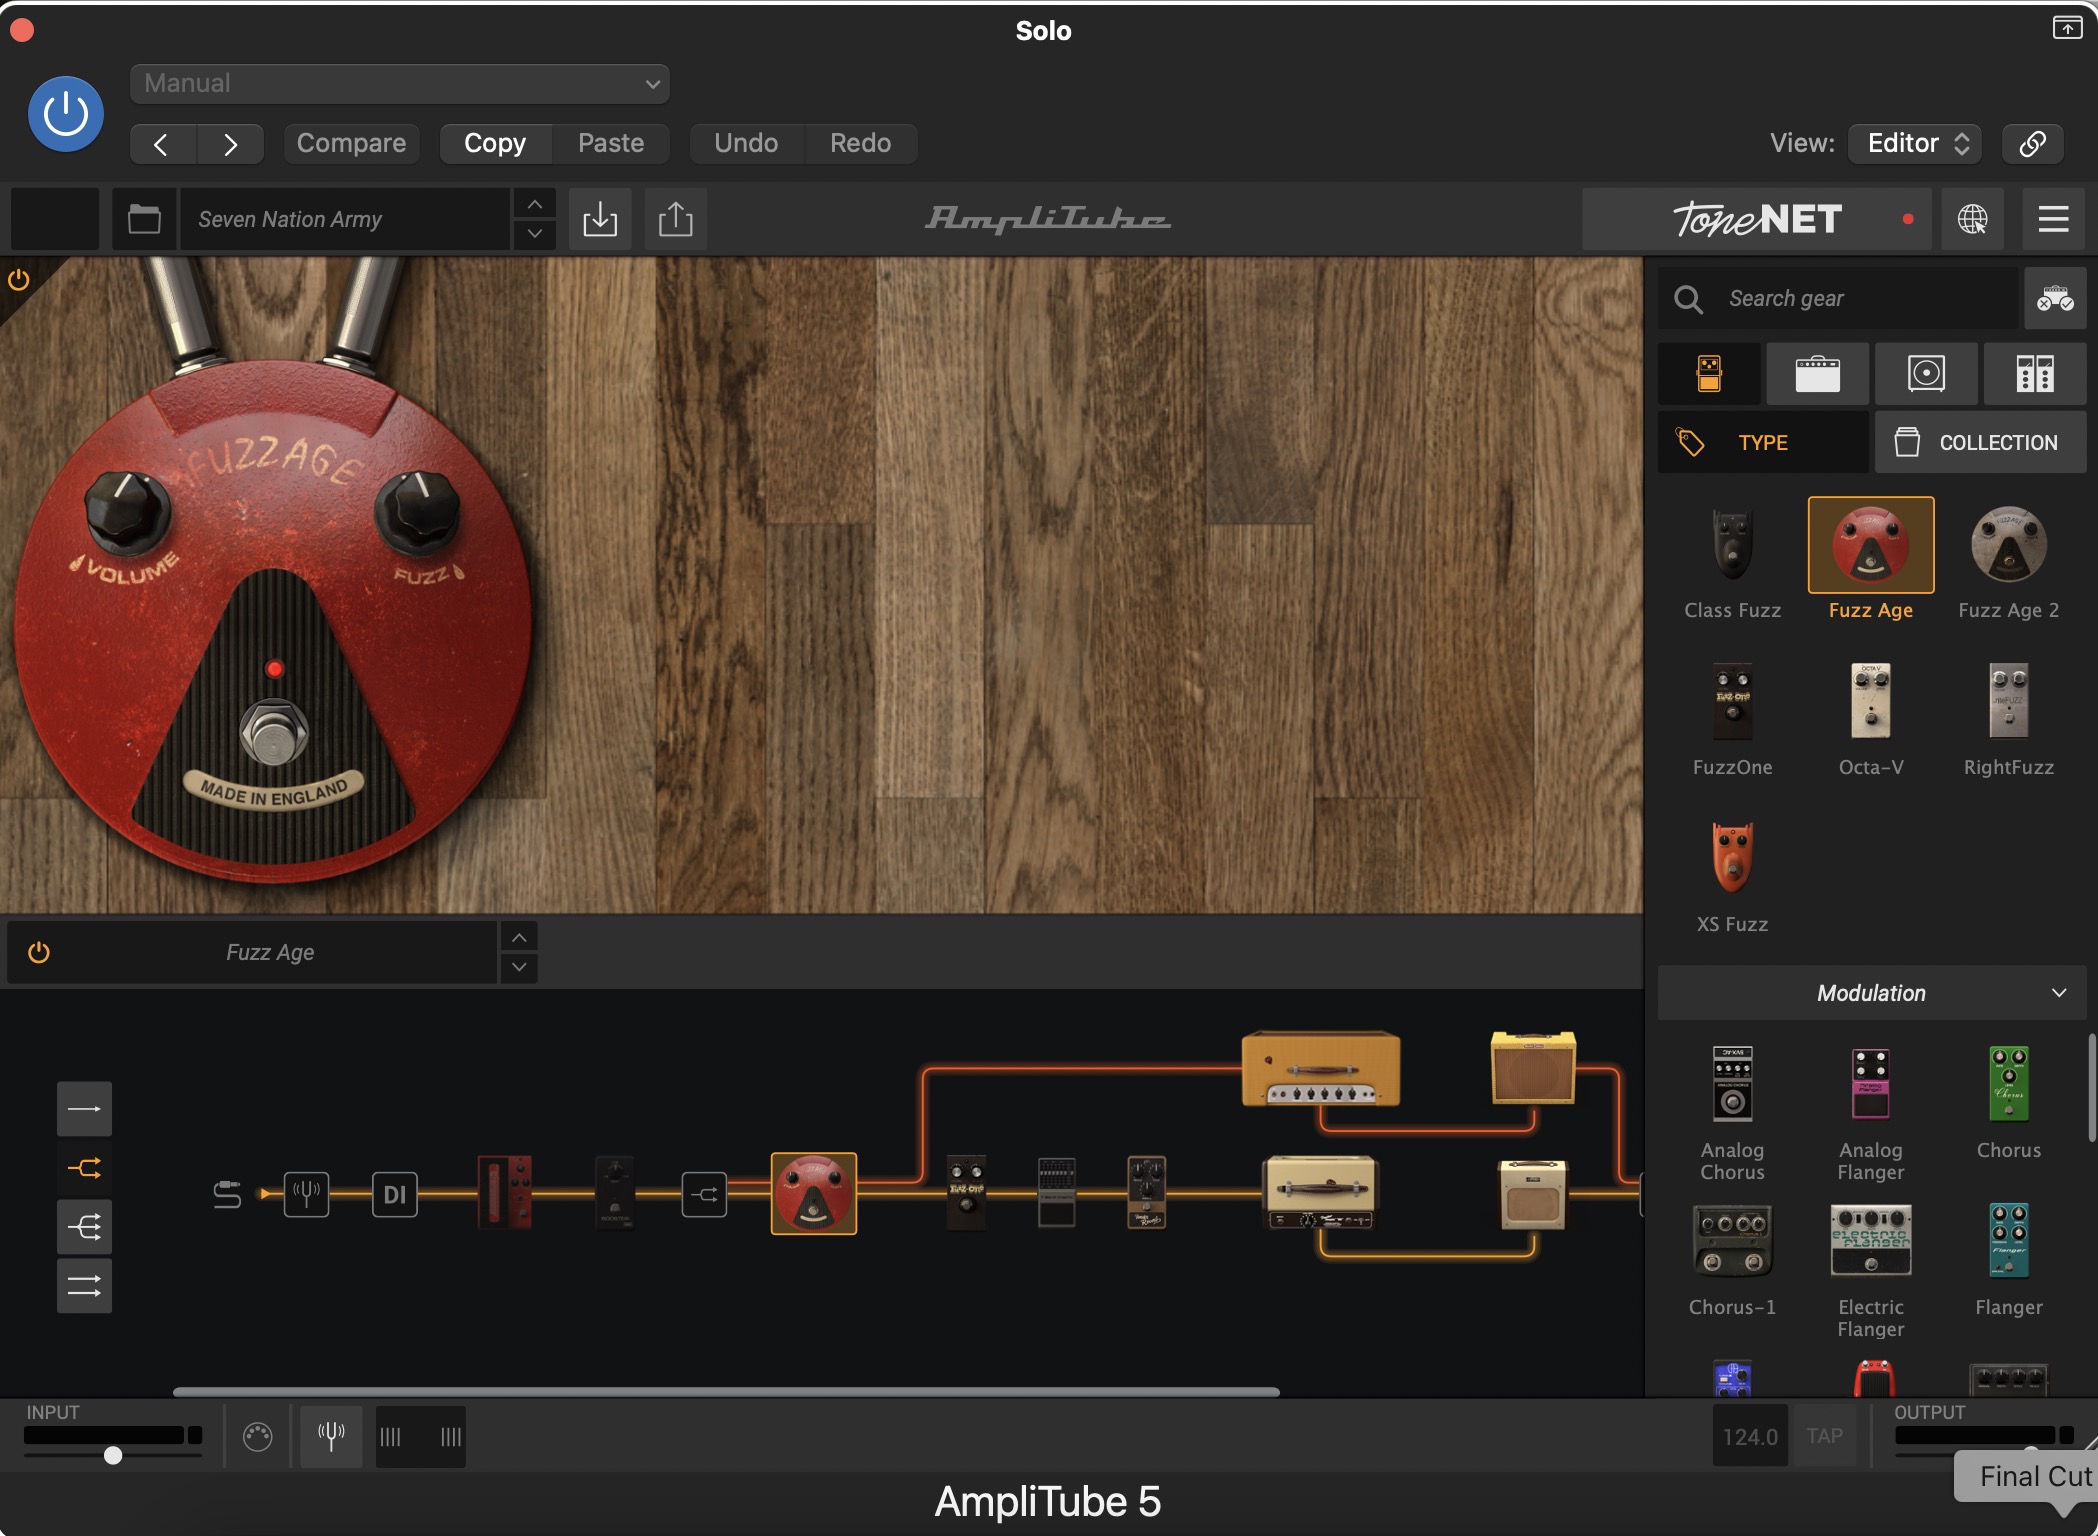Open the Manual preset dropdown
The image size is (2098, 1536).
point(399,84)
